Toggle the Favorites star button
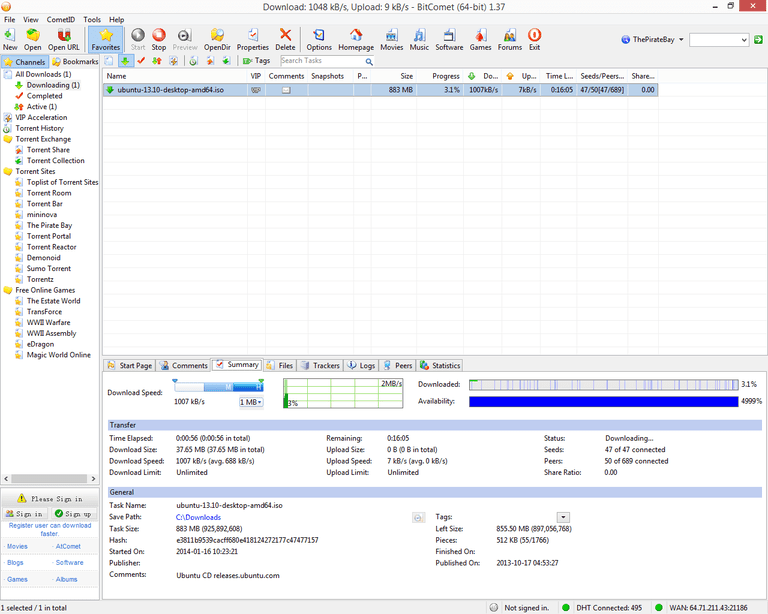Image resolution: width=768 pixels, height=614 pixels. click(x=106, y=39)
